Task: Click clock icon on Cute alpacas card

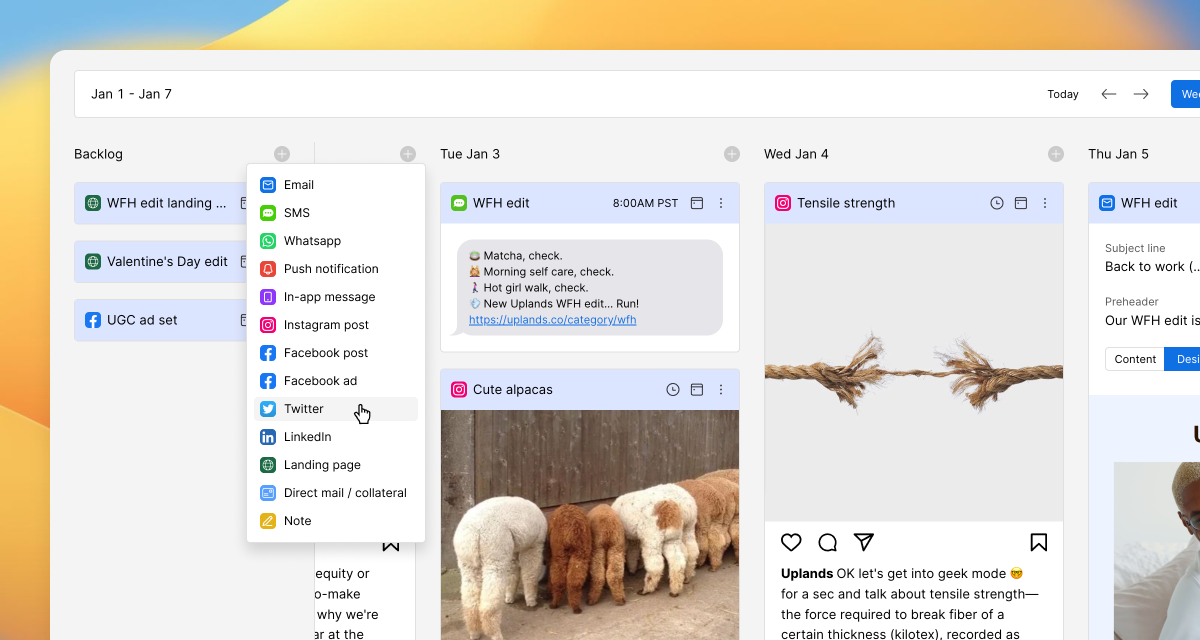Action: pos(673,390)
